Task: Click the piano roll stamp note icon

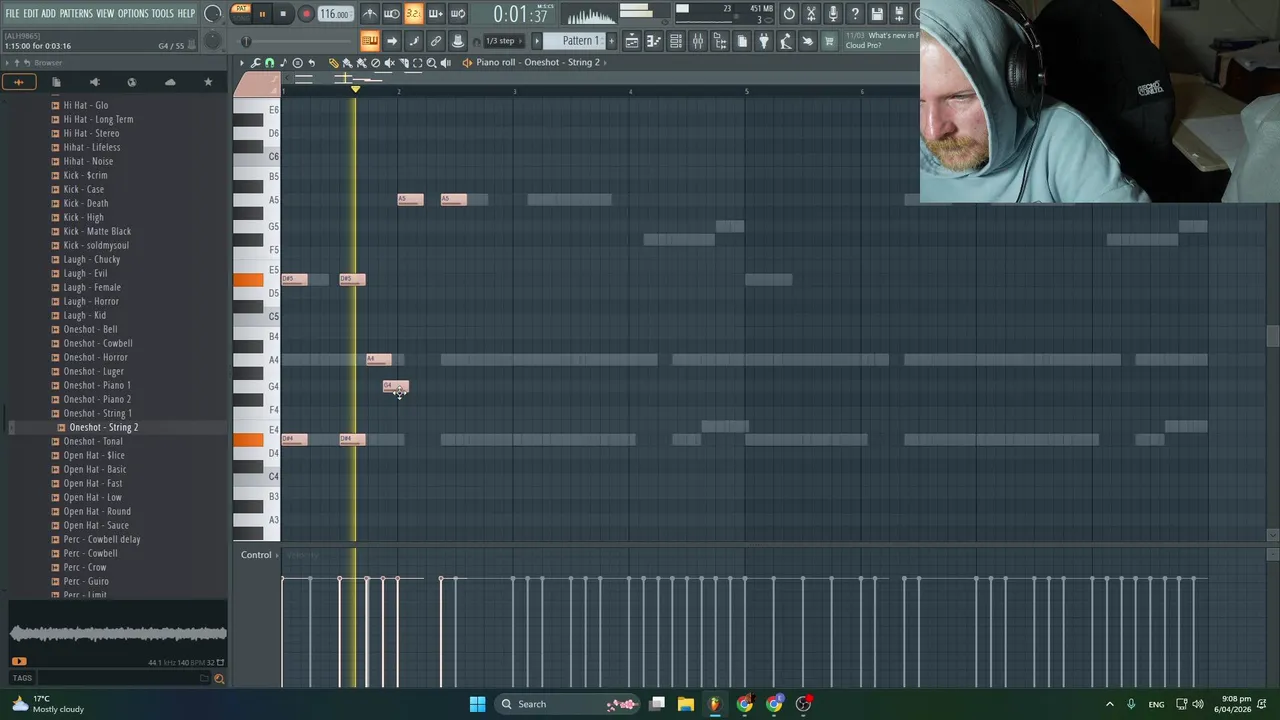Action: coord(283,62)
